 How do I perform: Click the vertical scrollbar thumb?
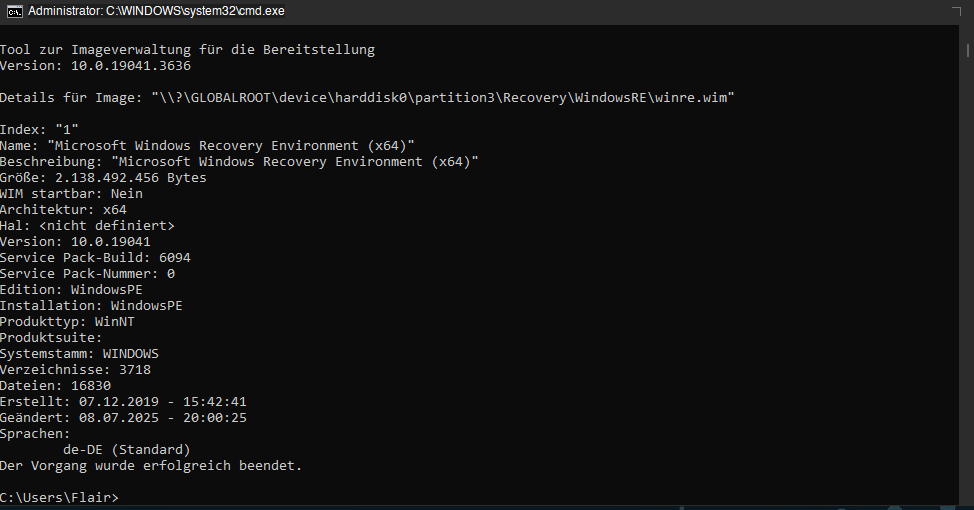point(968,50)
